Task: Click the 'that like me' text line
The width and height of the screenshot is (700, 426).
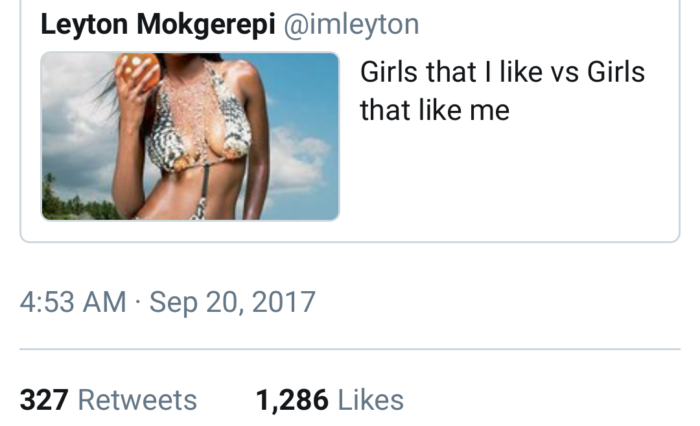Action: [x=434, y=110]
